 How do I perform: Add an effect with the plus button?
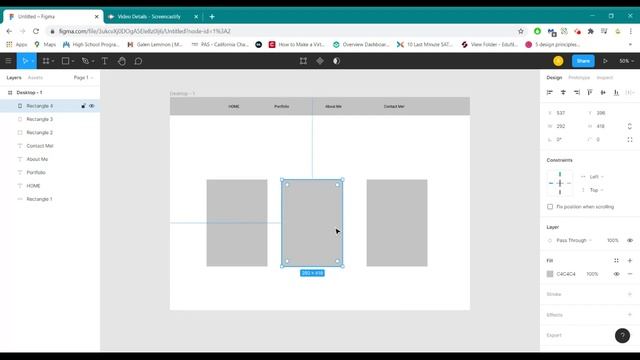(630, 315)
